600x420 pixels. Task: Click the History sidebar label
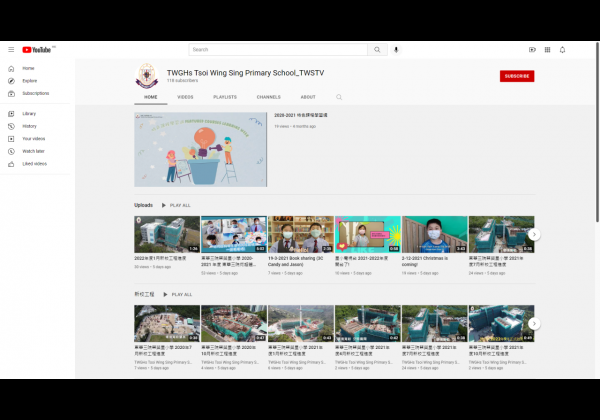[x=29, y=126]
